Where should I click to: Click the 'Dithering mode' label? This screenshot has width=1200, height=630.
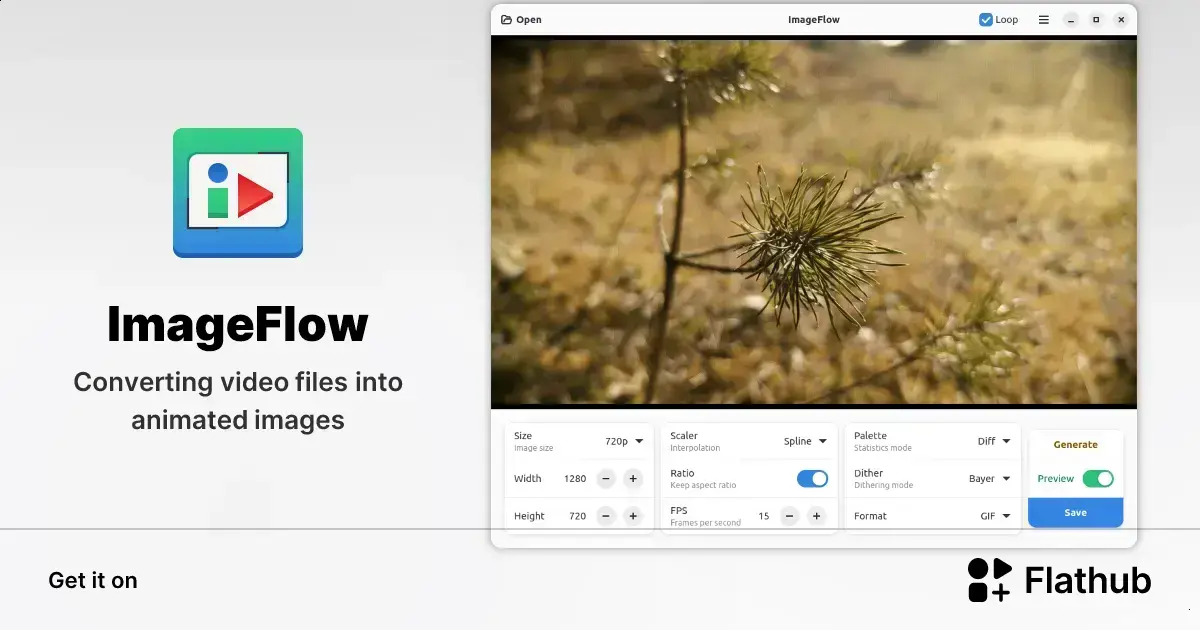tap(883, 485)
